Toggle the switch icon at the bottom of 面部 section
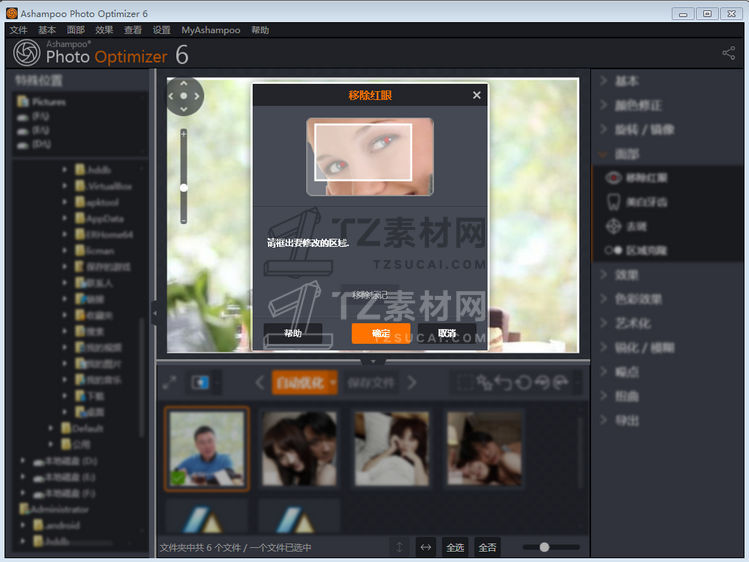749x562 pixels. pos(613,250)
